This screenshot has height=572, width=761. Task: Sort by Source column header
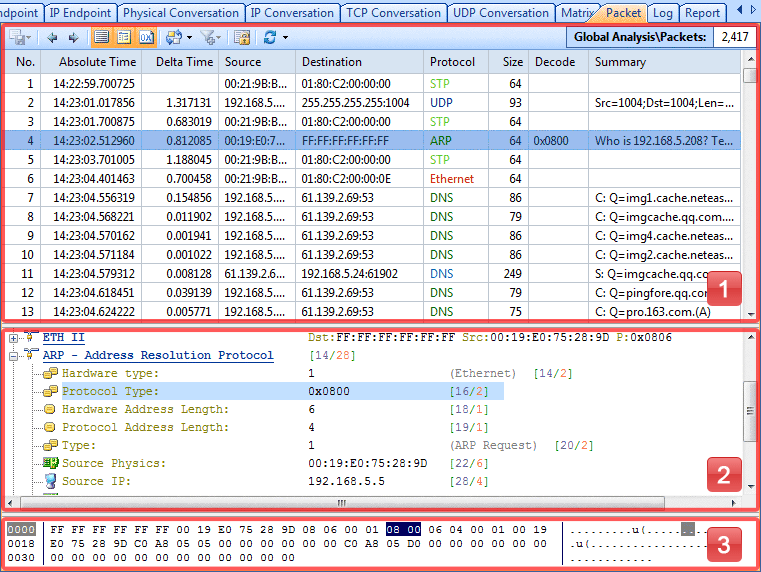(257, 62)
